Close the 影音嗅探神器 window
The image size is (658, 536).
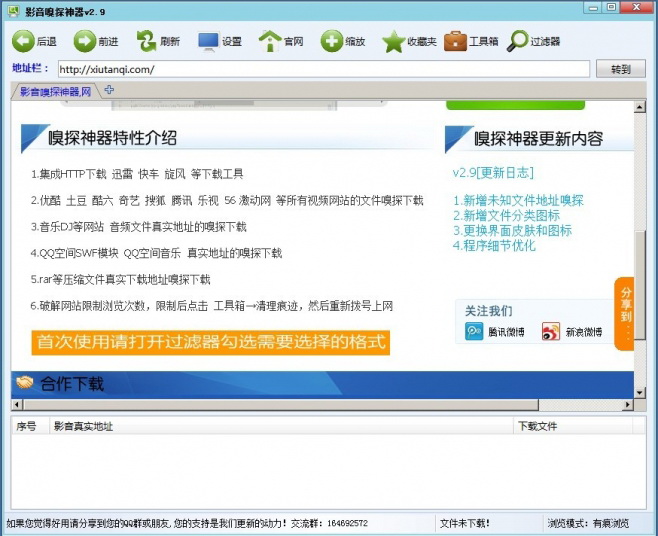(x=637, y=8)
